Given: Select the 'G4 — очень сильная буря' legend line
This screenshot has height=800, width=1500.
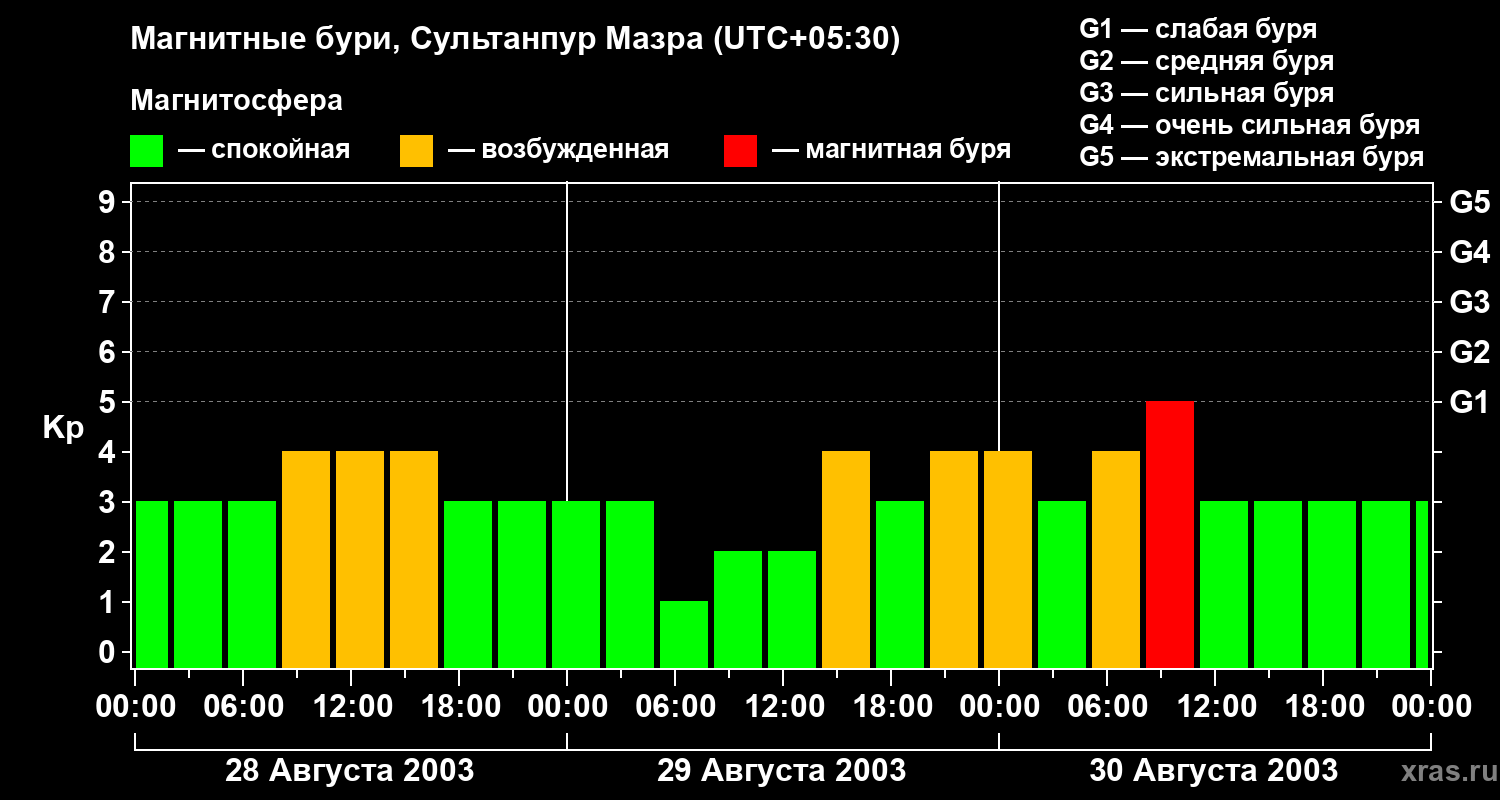Looking at the screenshot, I should [x=1249, y=125].
